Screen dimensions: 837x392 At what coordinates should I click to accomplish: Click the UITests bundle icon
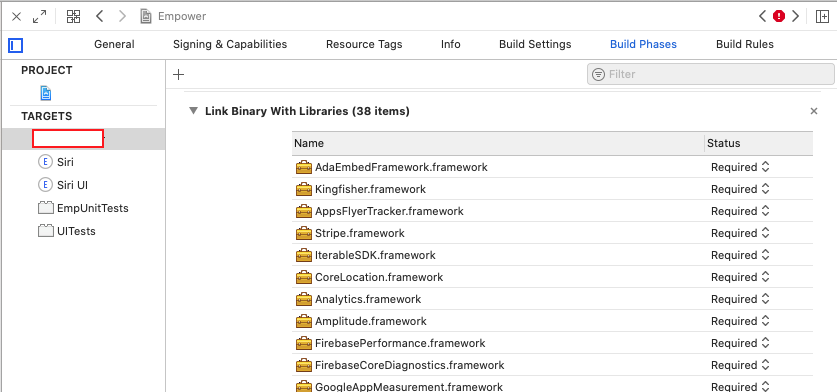46,231
